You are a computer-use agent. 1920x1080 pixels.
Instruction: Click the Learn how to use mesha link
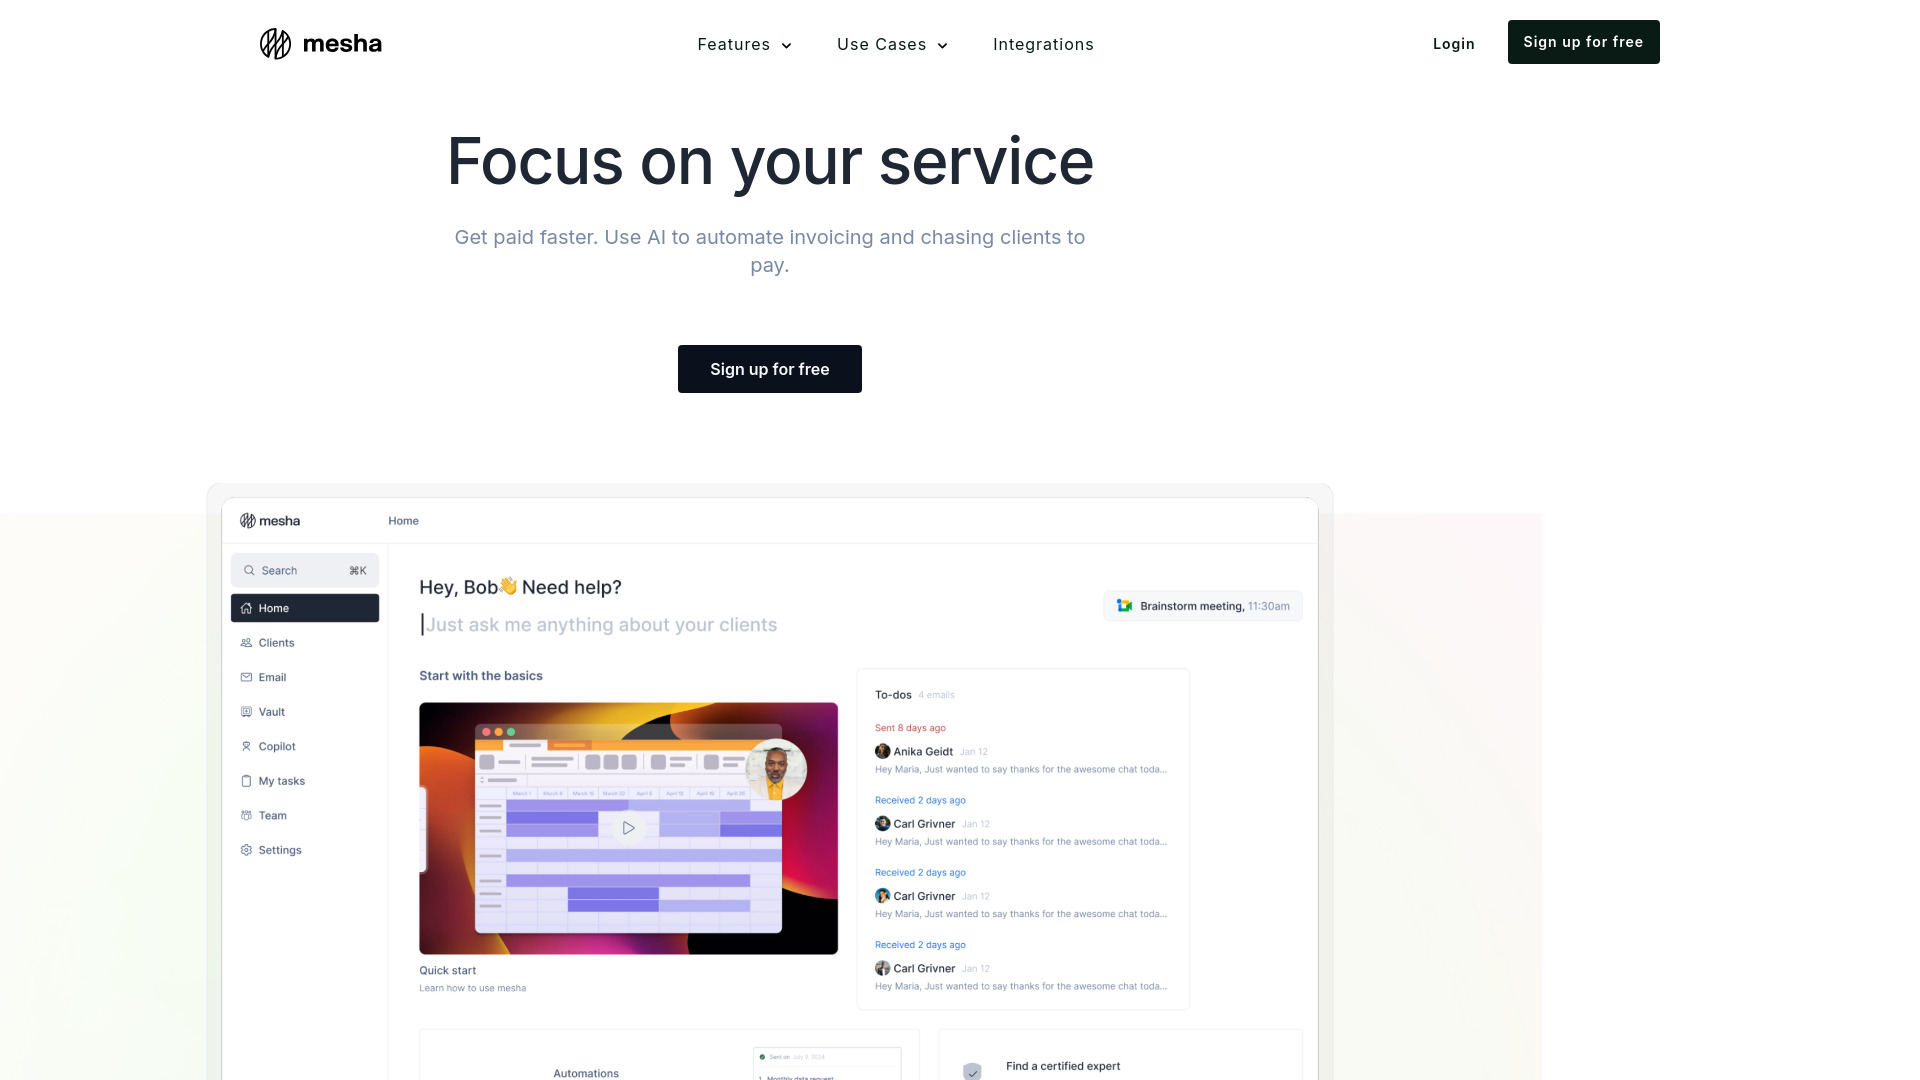tap(471, 988)
